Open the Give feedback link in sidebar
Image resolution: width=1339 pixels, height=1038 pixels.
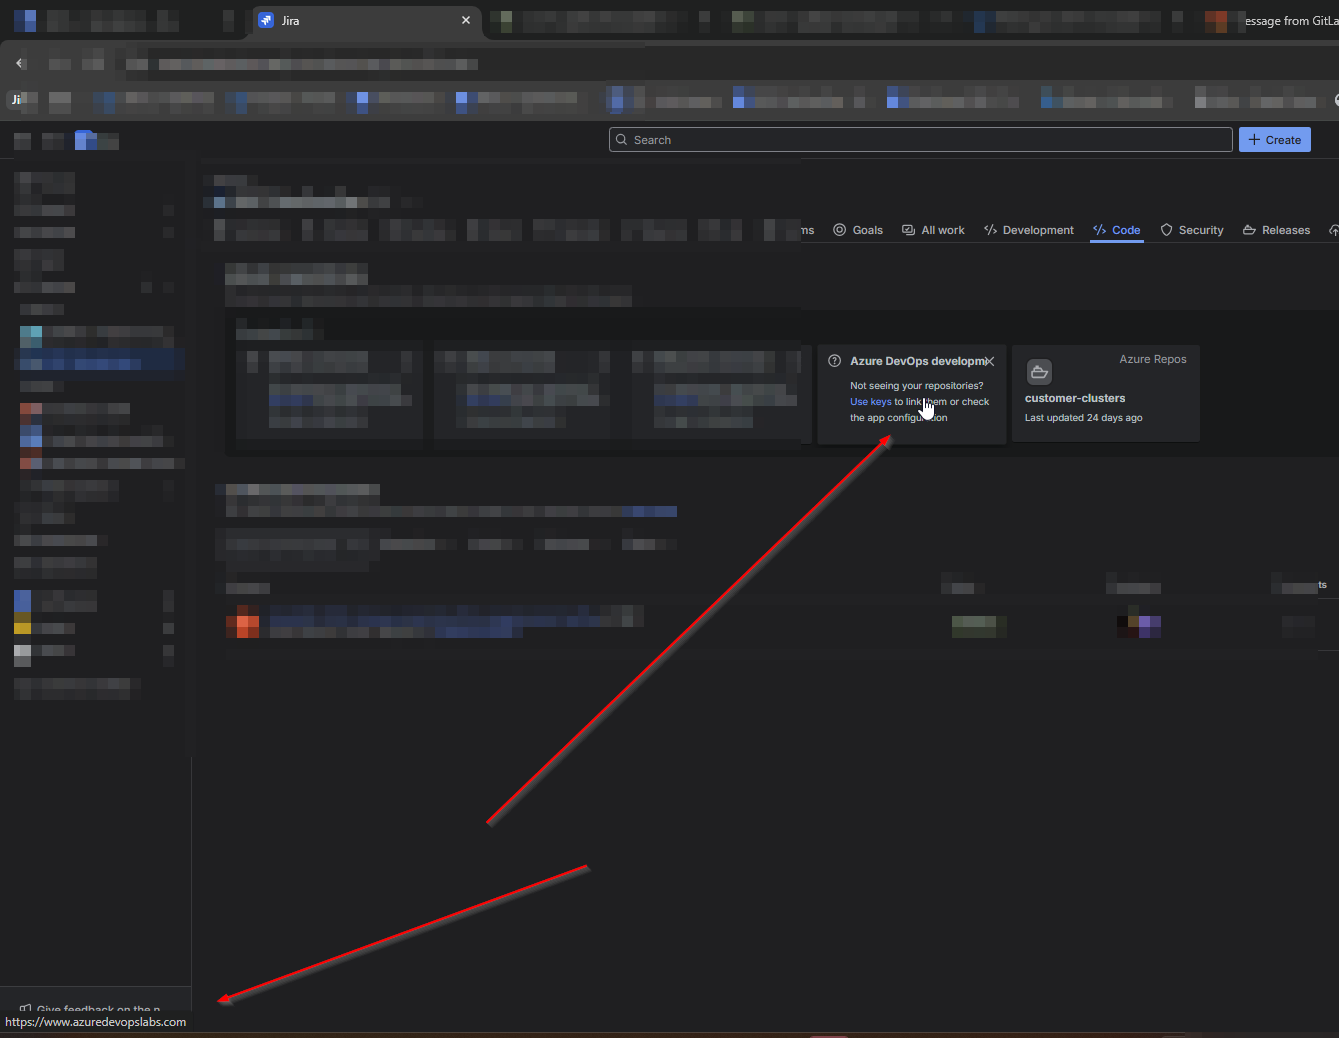point(90,1010)
